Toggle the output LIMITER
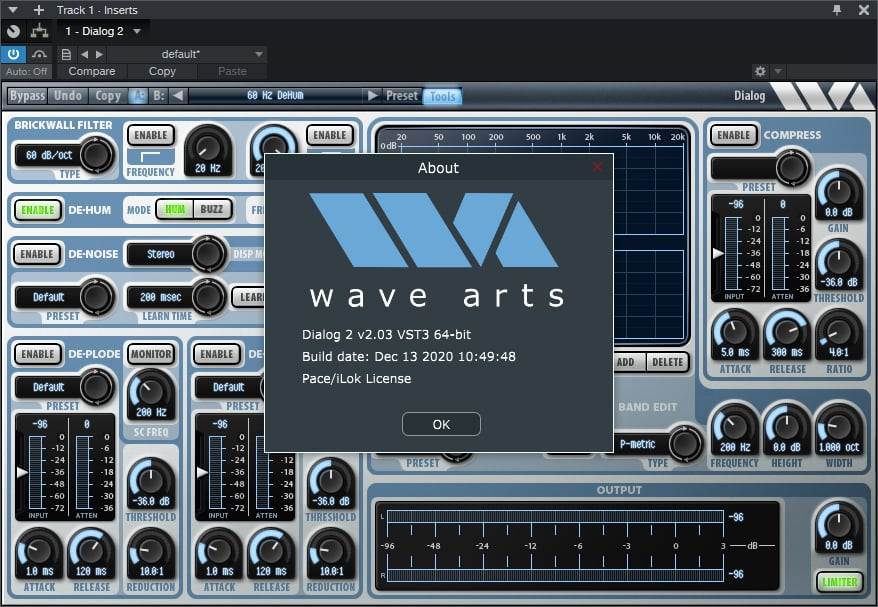878x607 pixels. [839, 581]
